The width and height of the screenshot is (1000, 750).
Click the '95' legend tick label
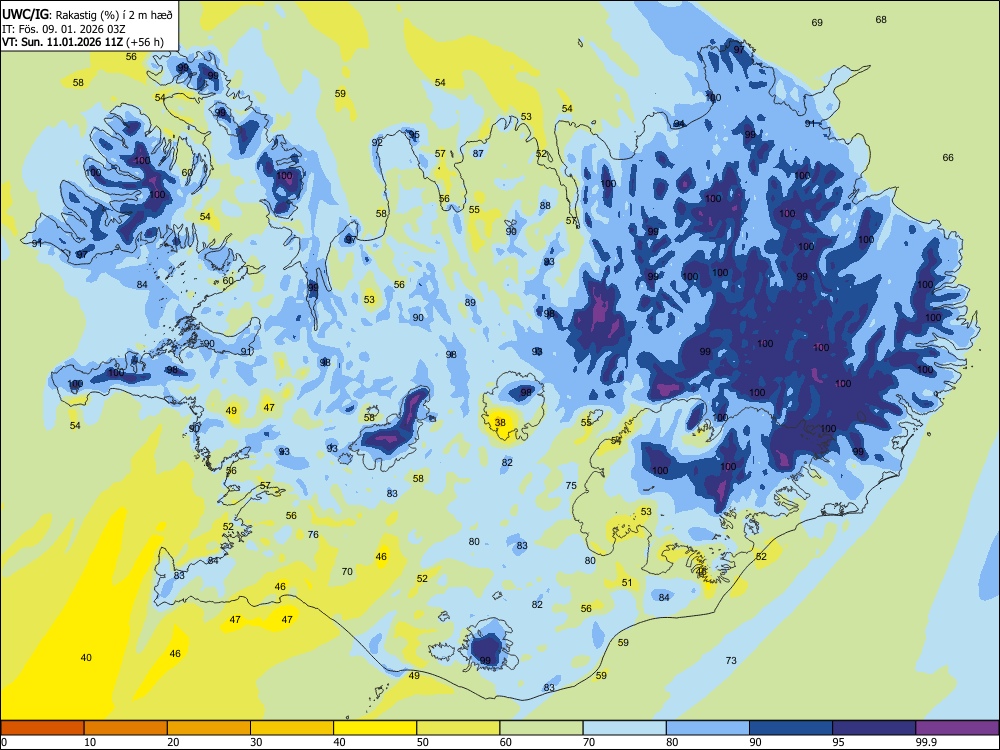coord(839,742)
